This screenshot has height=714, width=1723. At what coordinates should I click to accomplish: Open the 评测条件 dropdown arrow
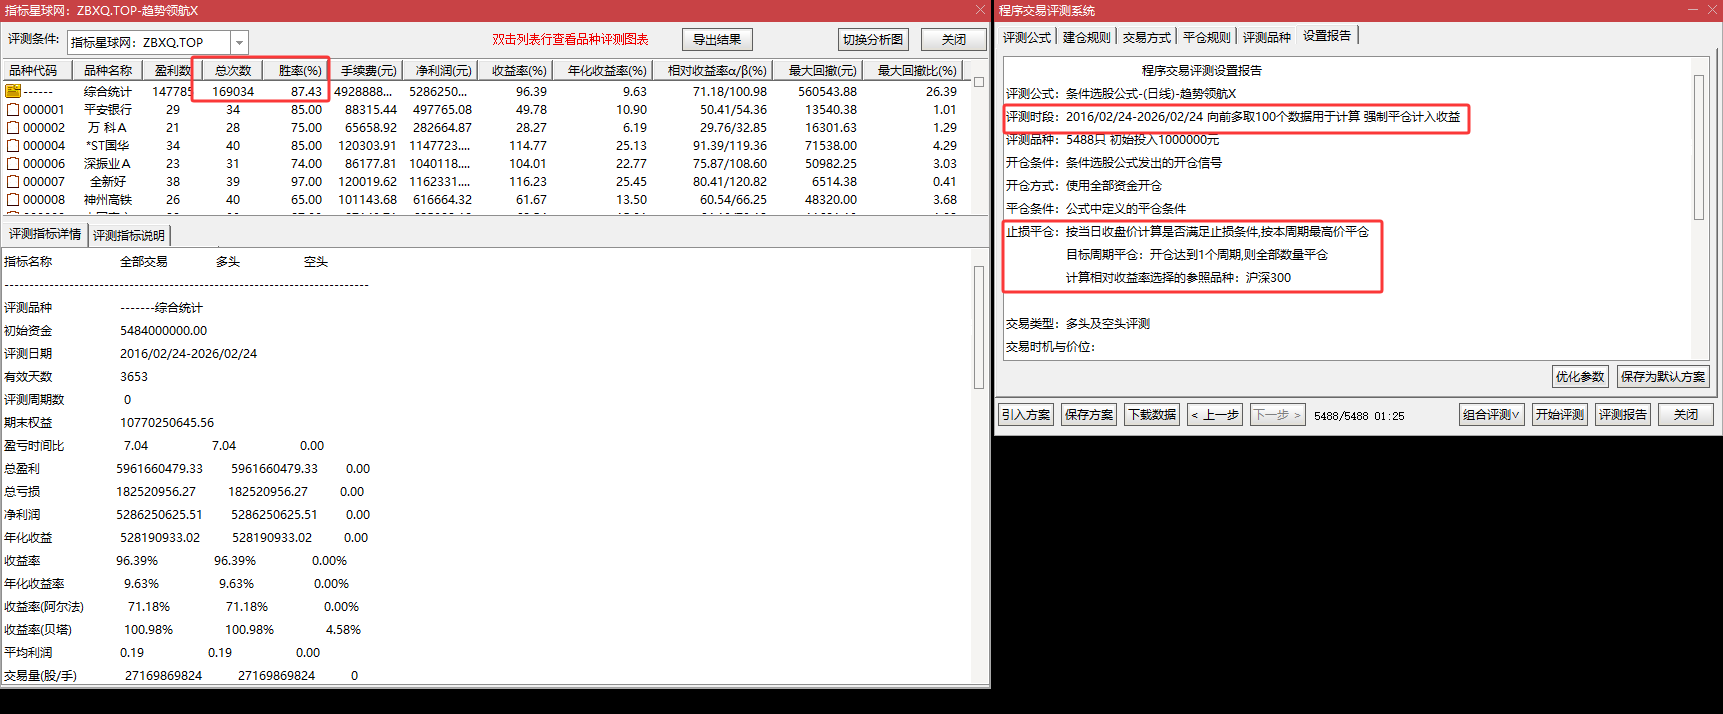pos(239,42)
